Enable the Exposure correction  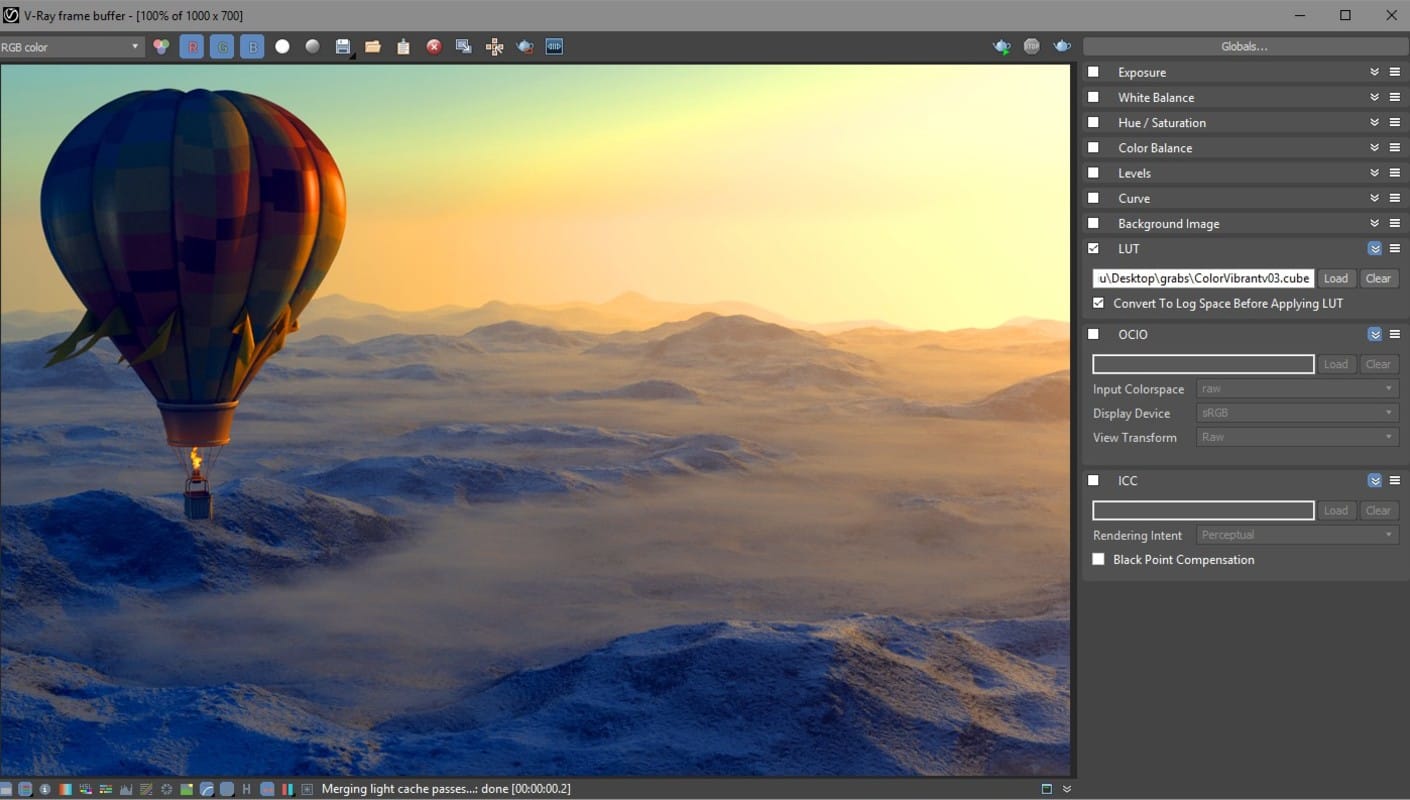(1093, 71)
